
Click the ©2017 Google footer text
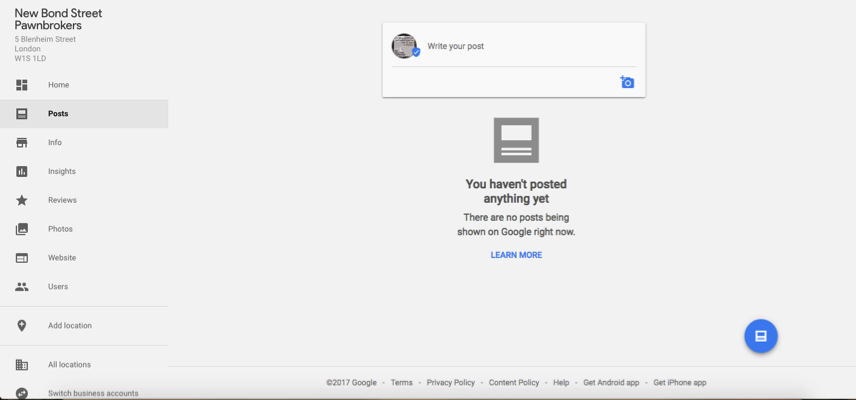point(351,383)
